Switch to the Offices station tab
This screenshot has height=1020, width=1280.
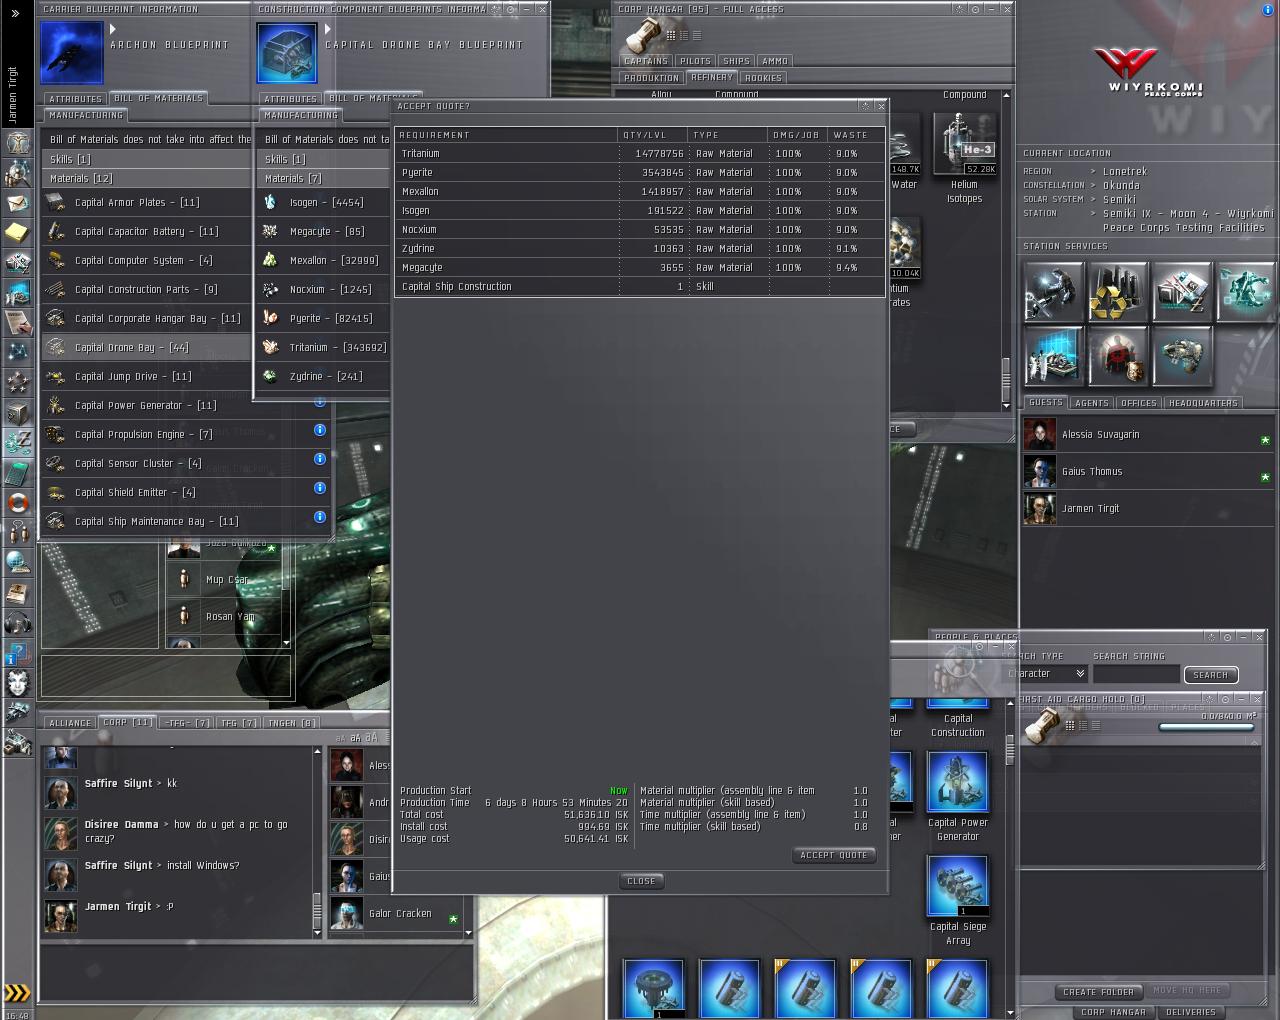pos(1138,403)
